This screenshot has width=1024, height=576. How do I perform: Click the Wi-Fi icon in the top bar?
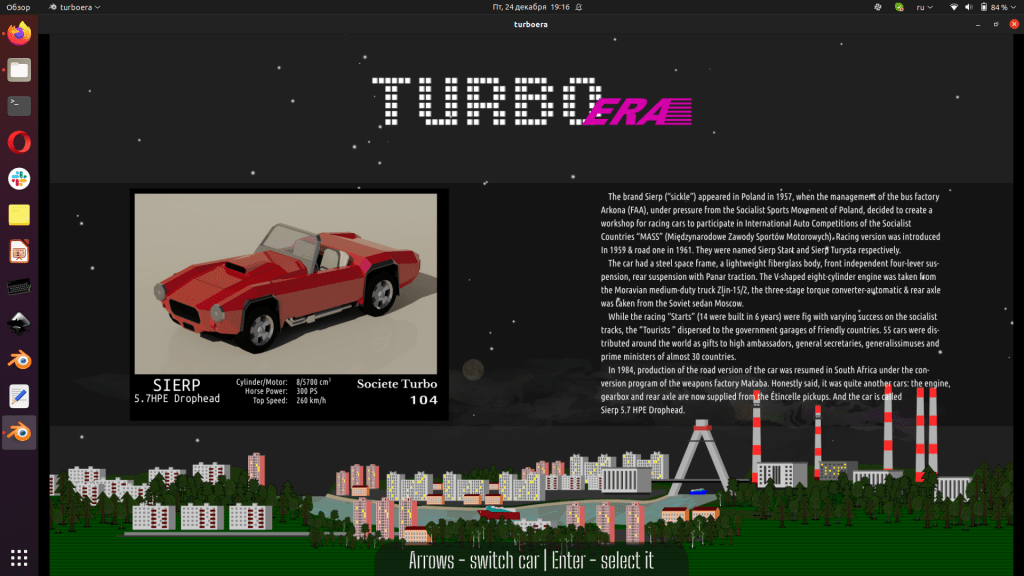(954, 7)
